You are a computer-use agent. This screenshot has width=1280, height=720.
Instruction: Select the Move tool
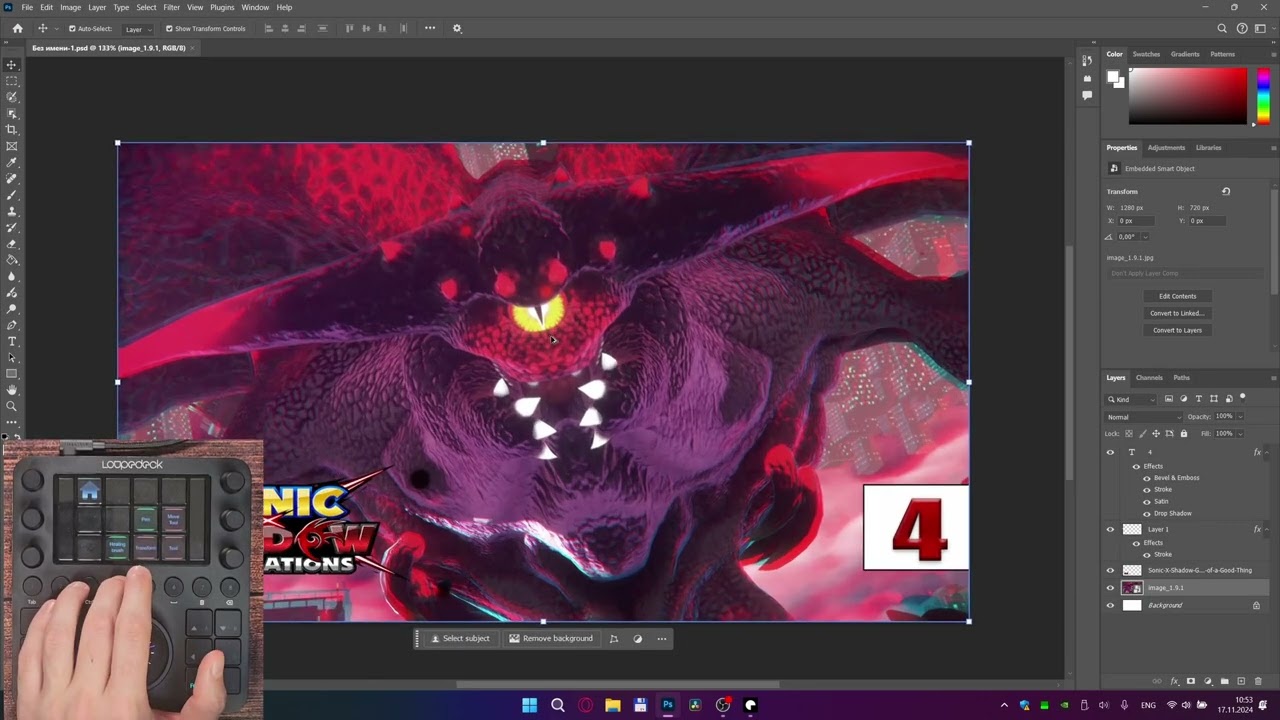pos(12,65)
